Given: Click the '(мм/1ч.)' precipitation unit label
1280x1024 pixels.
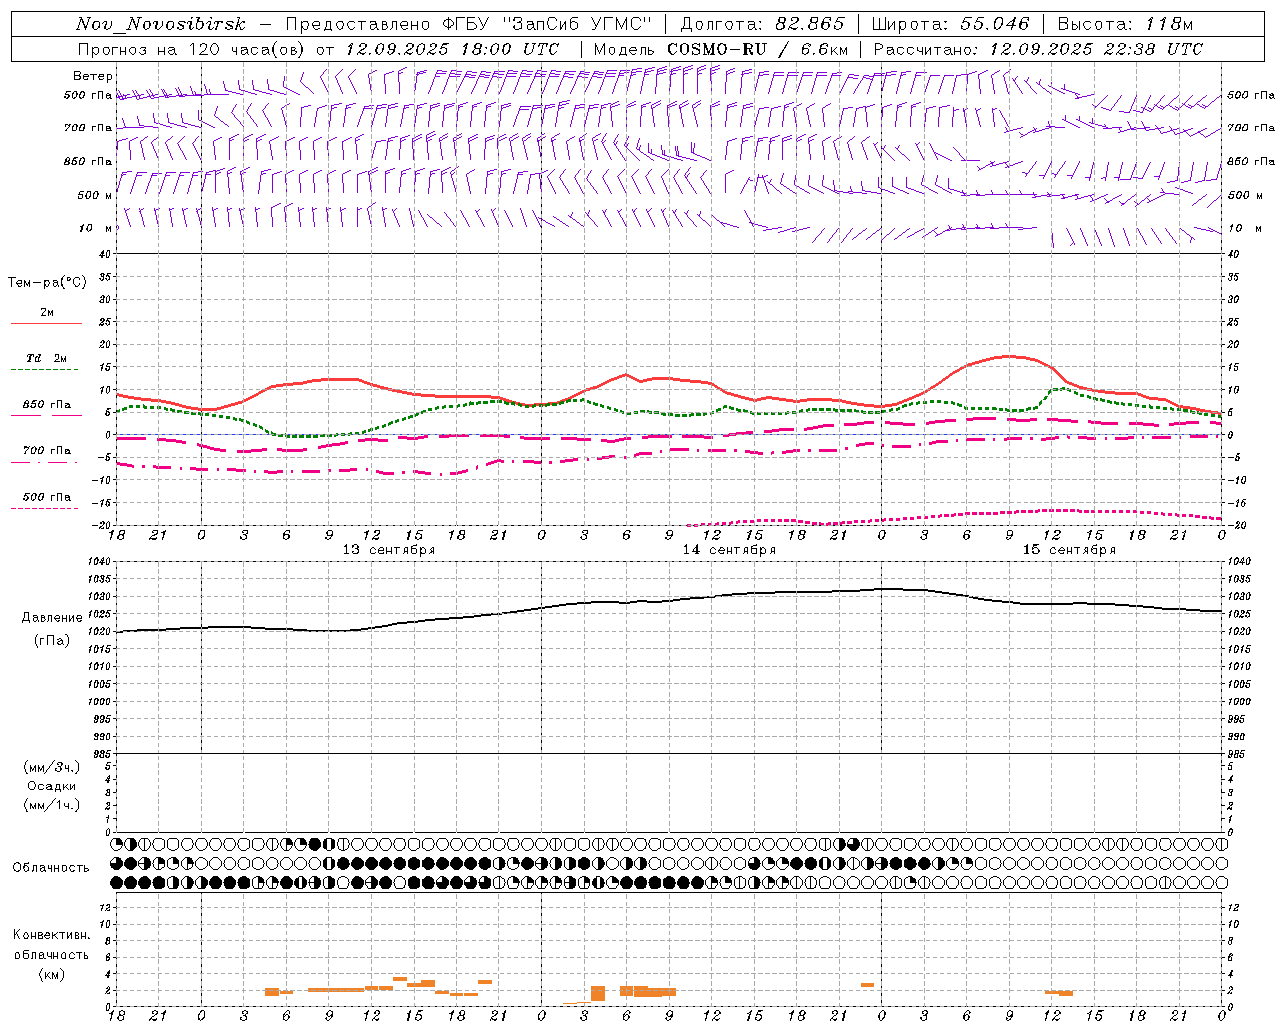Looking at the screenshot, I should tap(52, 805).
